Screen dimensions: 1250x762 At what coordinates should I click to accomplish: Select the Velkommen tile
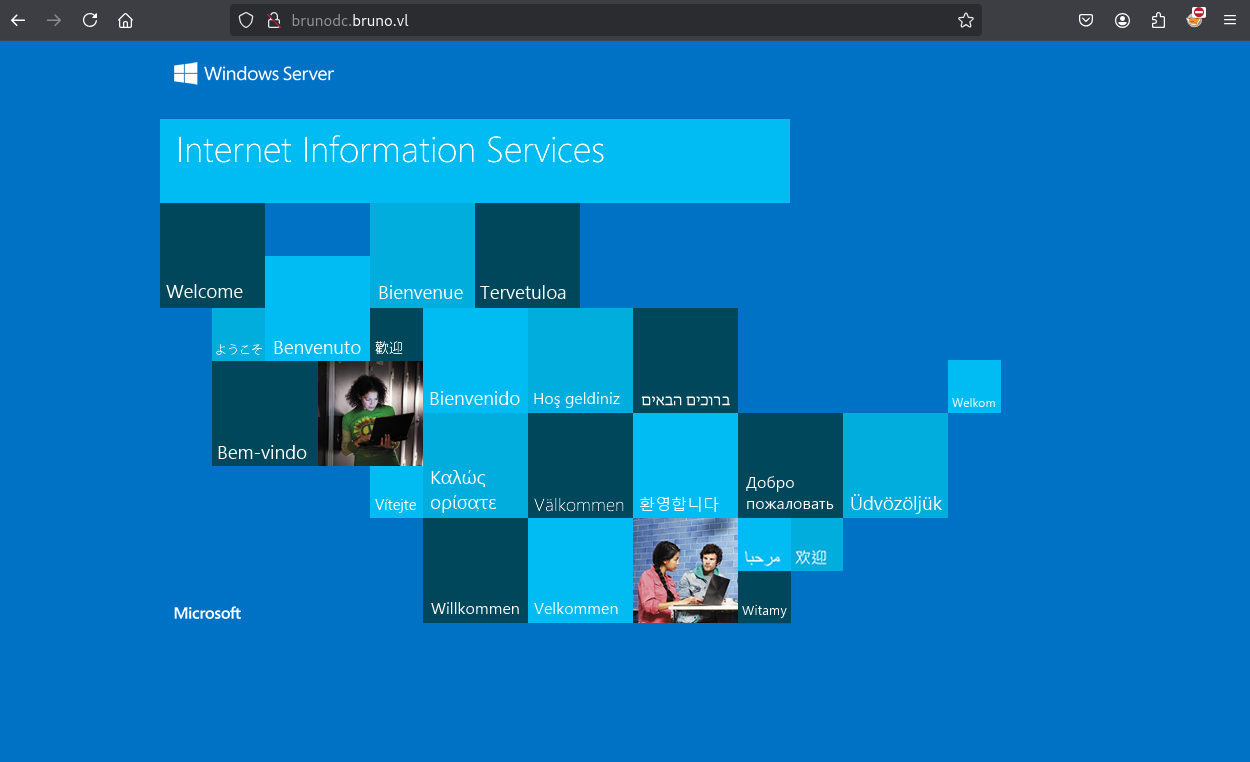click(580, 570)
